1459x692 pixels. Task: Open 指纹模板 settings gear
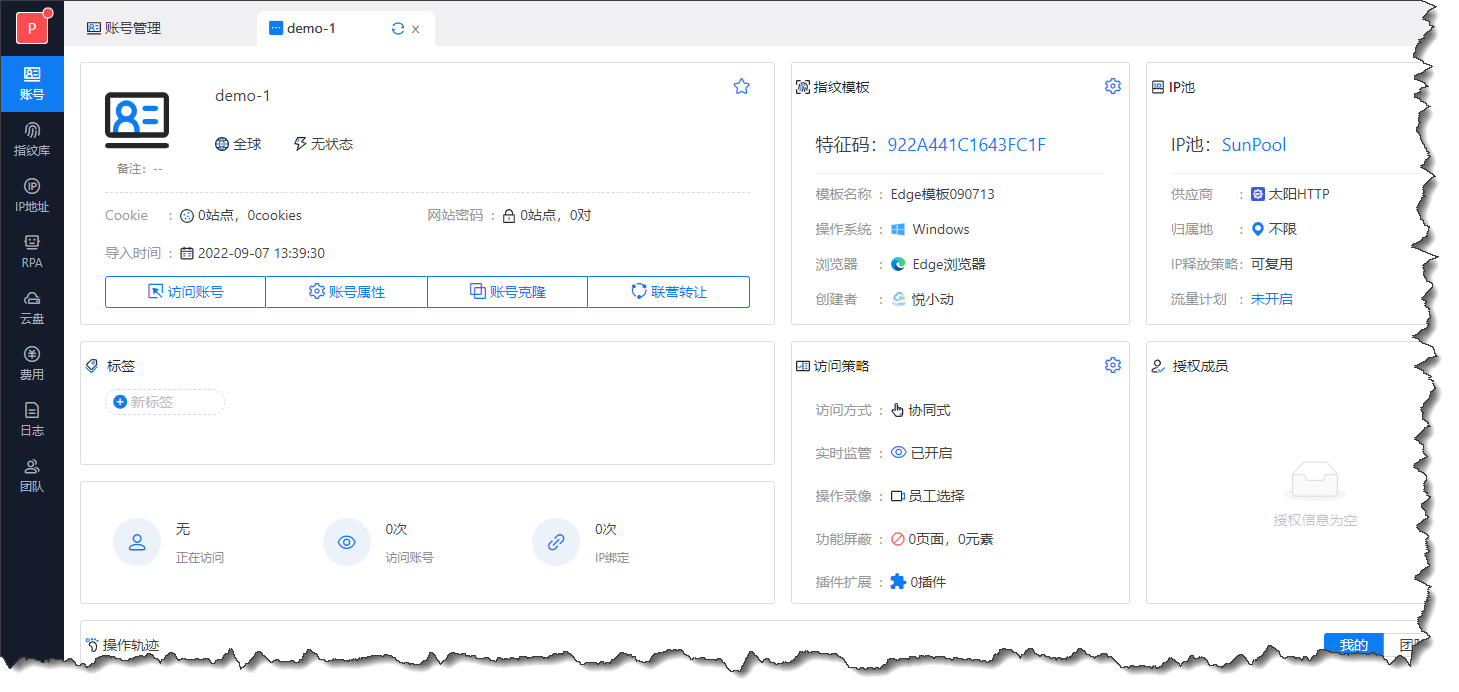click(1113, 86)
